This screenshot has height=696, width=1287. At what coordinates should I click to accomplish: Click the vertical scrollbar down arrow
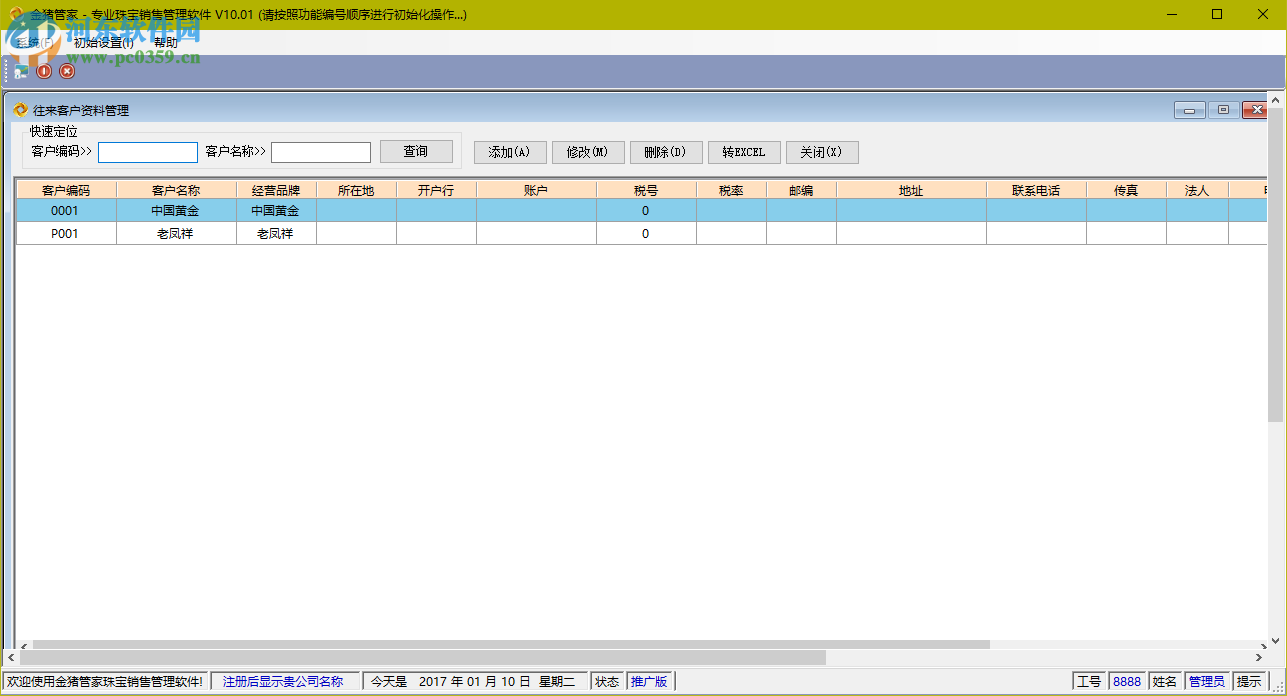point(1275,640)
